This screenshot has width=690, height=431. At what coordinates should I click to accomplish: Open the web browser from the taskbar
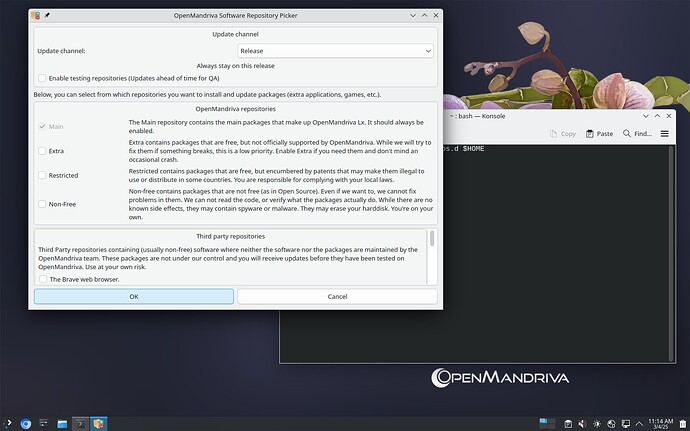26,423
